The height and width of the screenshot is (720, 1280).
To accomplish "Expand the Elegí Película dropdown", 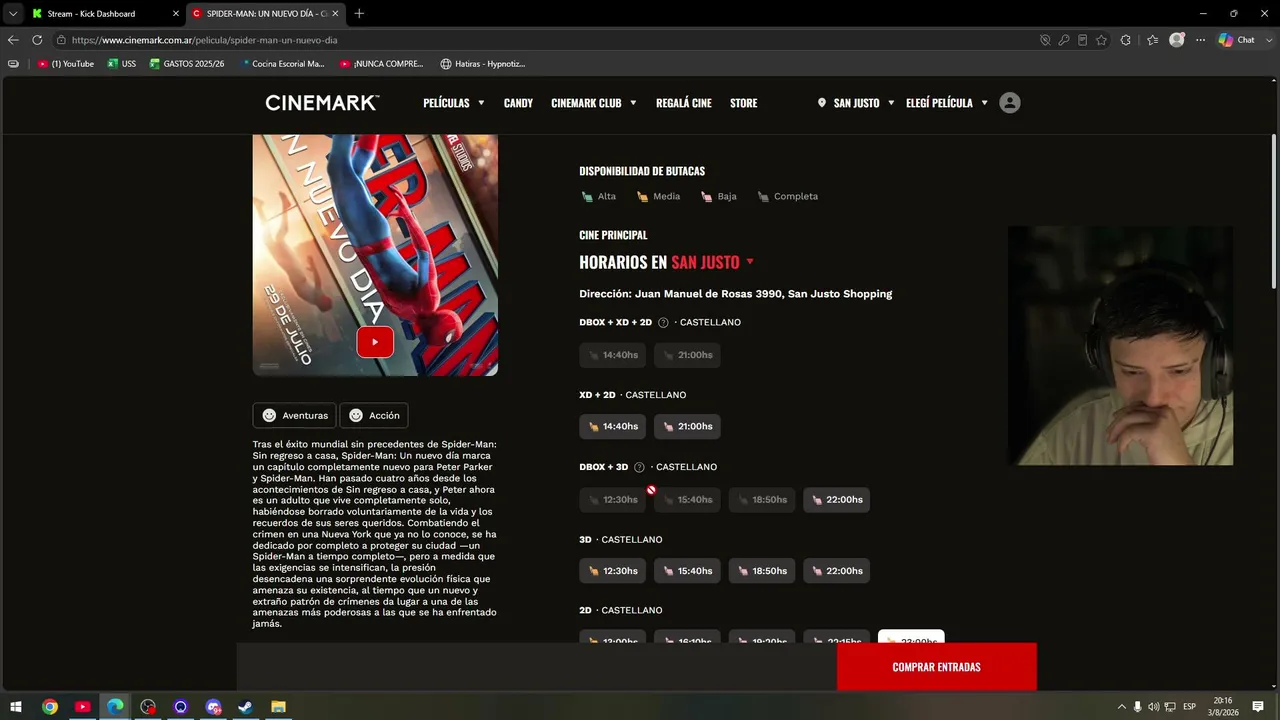I will coord(947,103).
